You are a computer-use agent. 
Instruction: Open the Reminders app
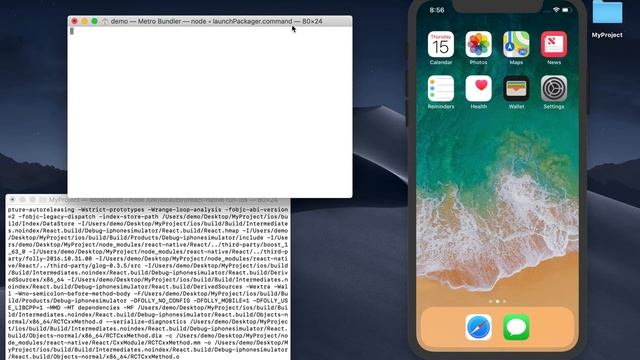tap(441, 88)
